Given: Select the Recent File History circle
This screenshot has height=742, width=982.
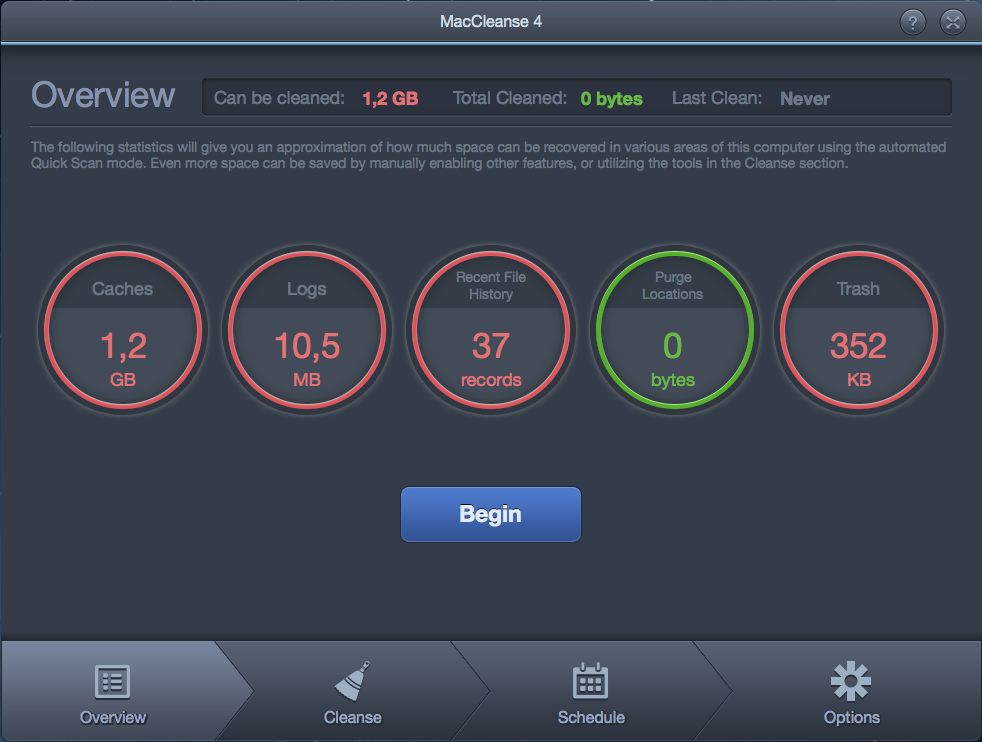Looking at the screenshot, I should tap(491, 330).
